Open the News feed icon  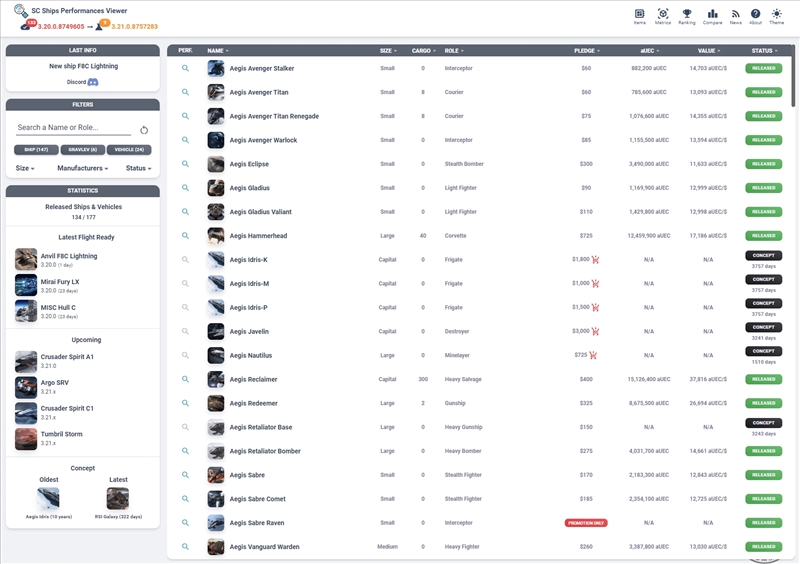735,14
